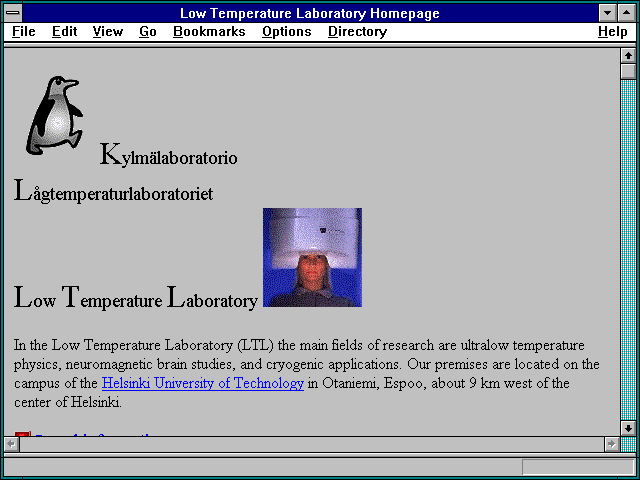Screen dimensions: 640x480
Task: Click the Lågtemperaturlaboratoriet heading text
Action: pyautogui.click(x=113, y=191)
